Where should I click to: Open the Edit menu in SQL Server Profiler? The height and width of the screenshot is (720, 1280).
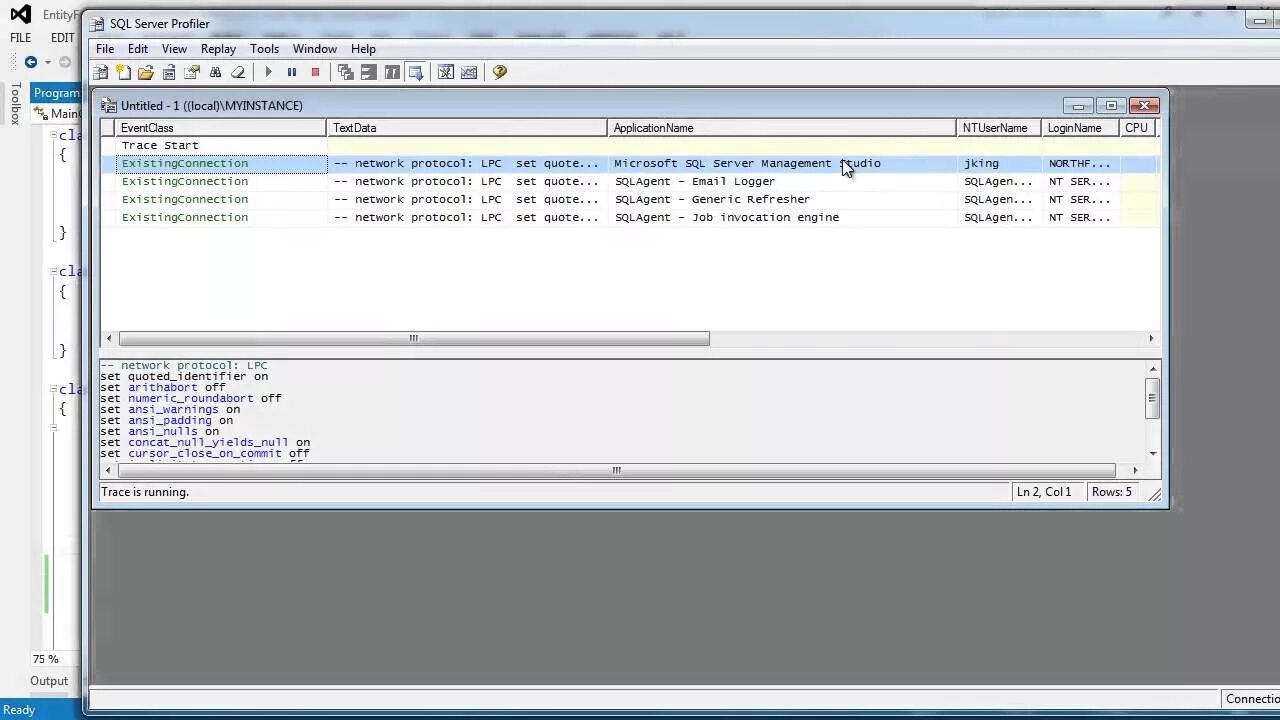[x=138, y=48]
